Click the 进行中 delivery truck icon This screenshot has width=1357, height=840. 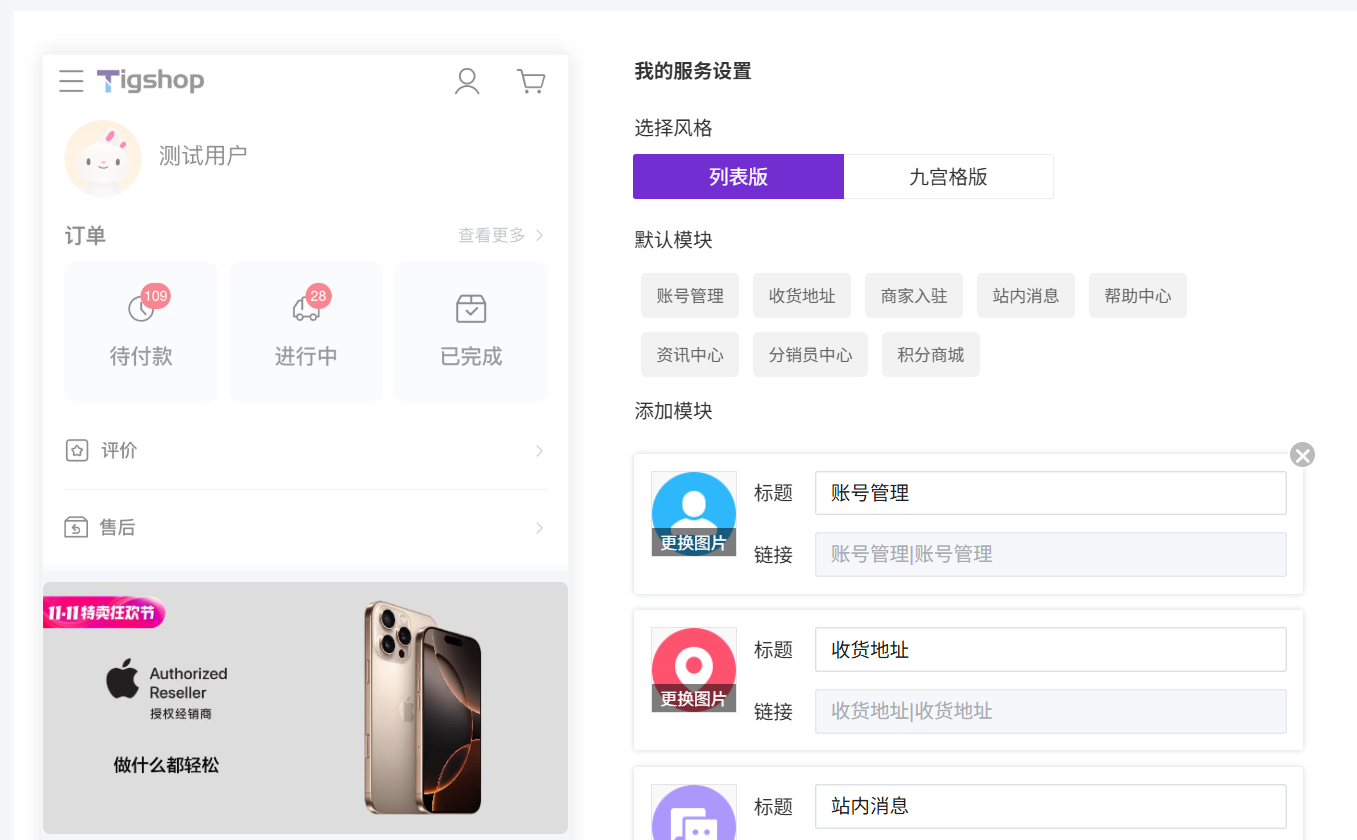pyautogui.click(x=306, y=309)
